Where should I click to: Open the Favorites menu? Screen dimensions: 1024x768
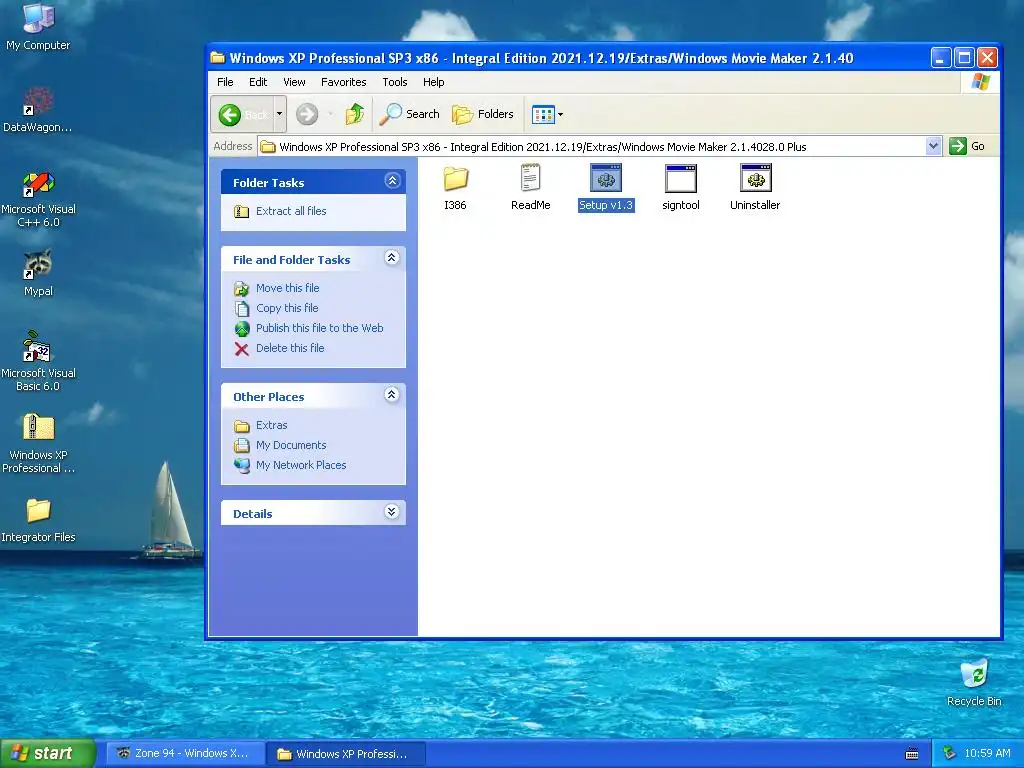click(344, 82)
